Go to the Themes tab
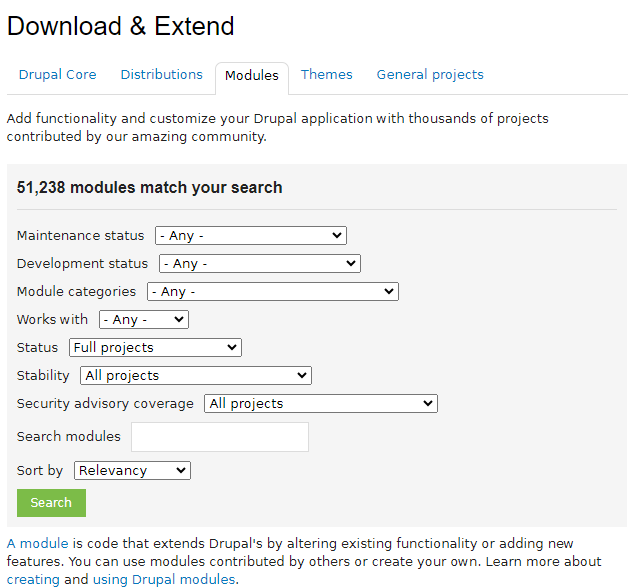This screenshot has width=628, height=588. point(326,75)
